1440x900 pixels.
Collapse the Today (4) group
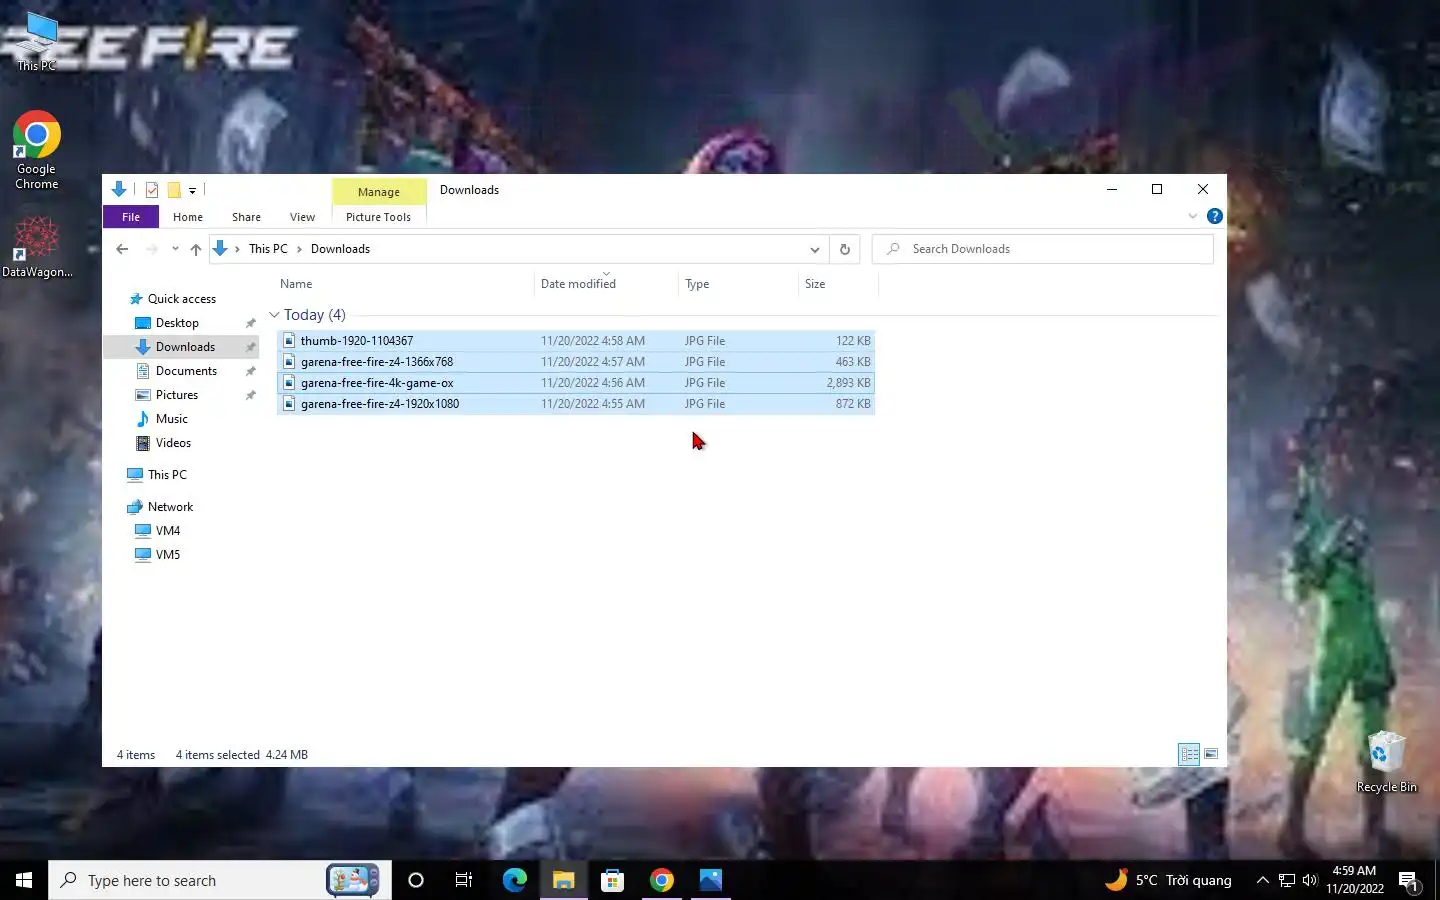(274, 315)
